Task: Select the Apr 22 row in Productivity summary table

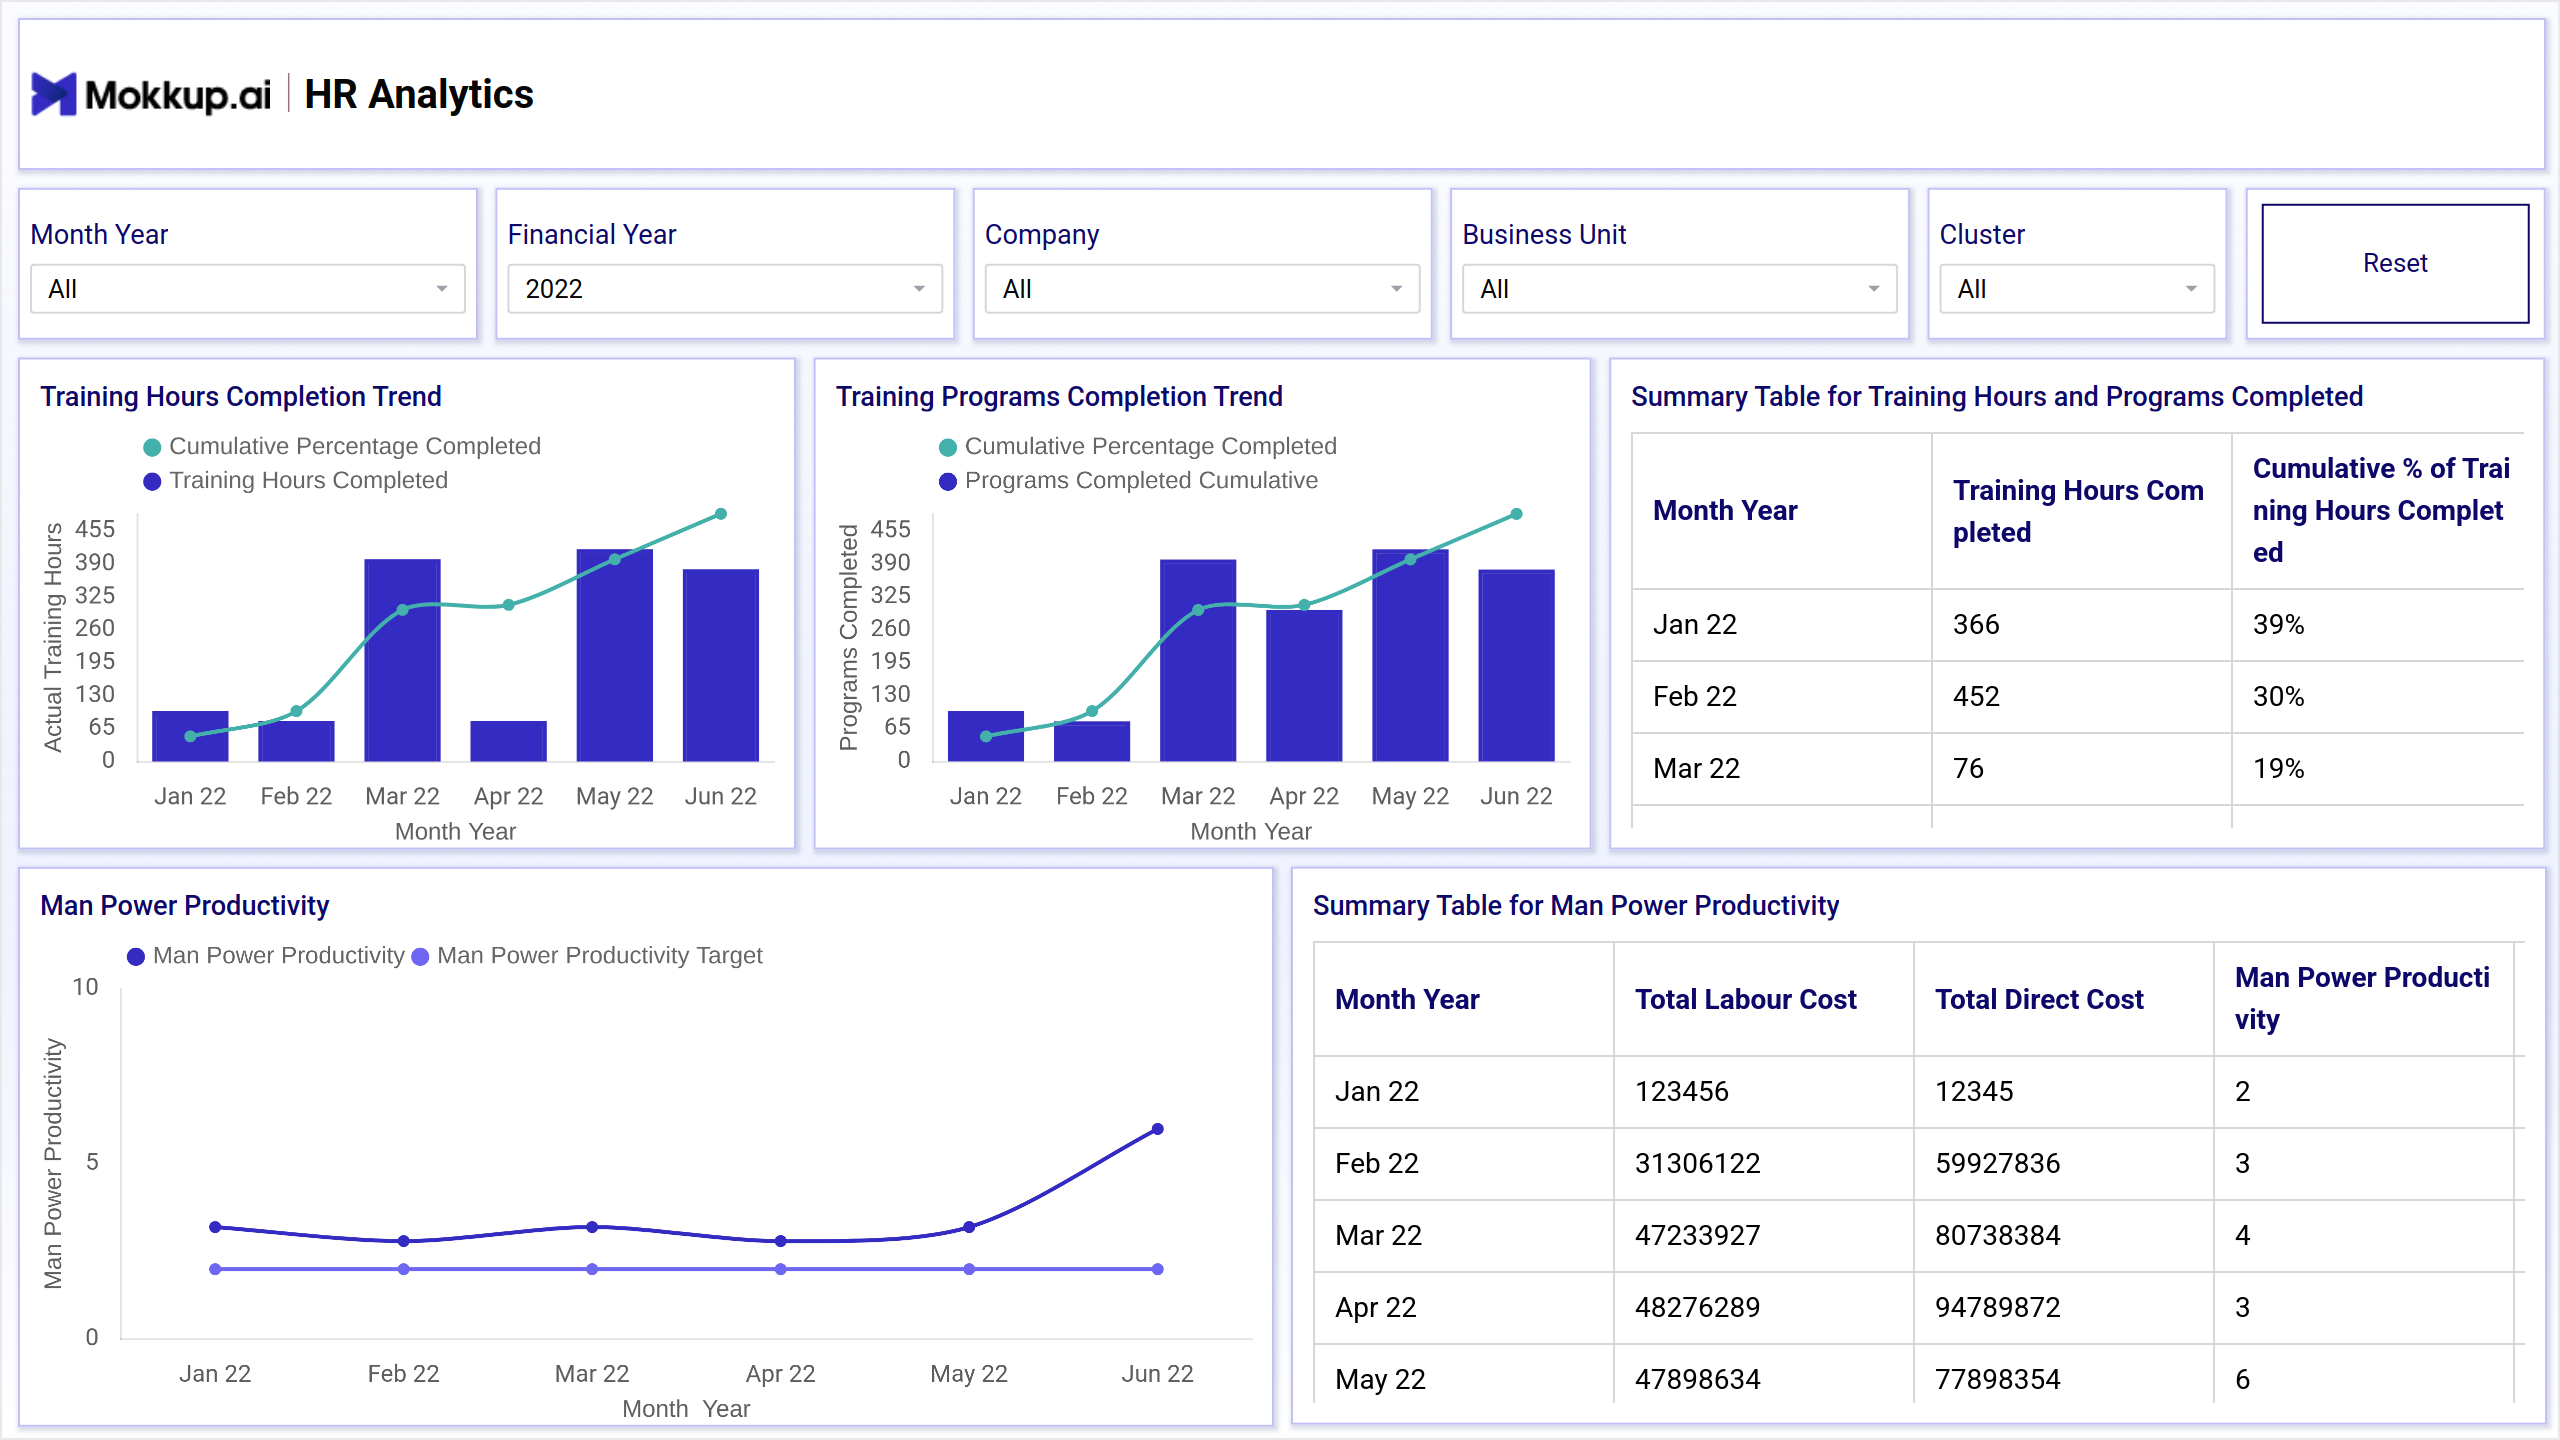Action: [1920, 1308]
